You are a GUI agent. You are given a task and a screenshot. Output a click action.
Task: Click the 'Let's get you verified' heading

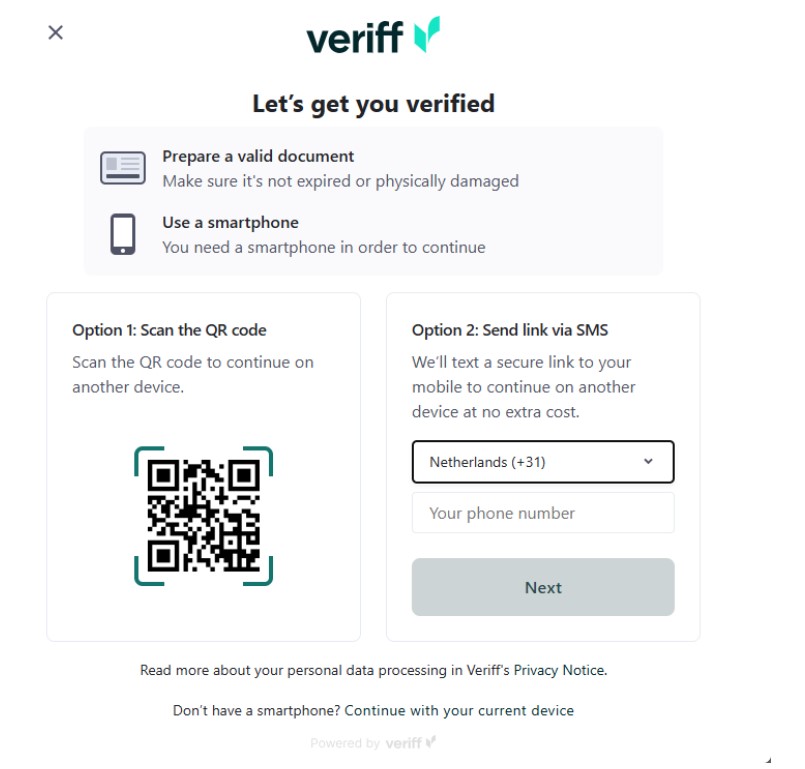click(x=375, y=103)
